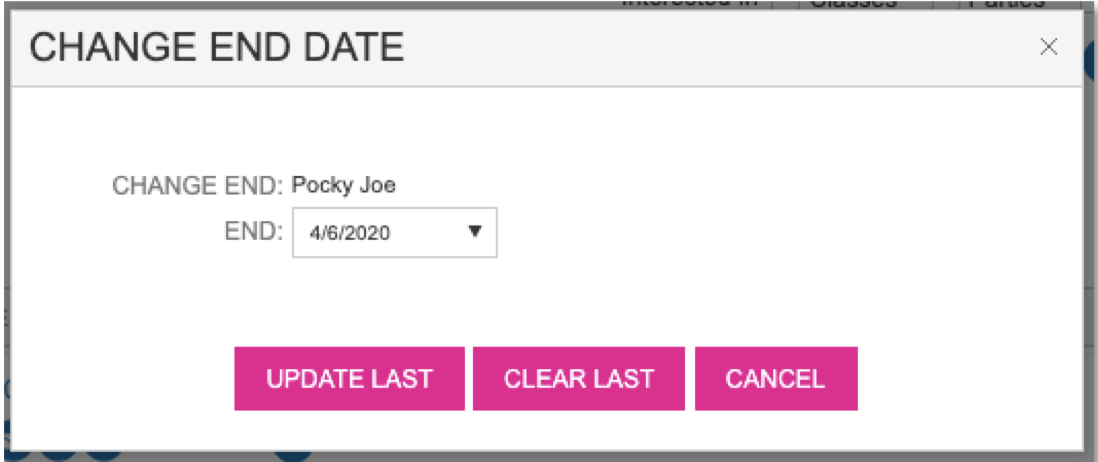Close the Change End Date dialog with the X
Viewport: 1098px width, 462px height.
point(1048,47)
